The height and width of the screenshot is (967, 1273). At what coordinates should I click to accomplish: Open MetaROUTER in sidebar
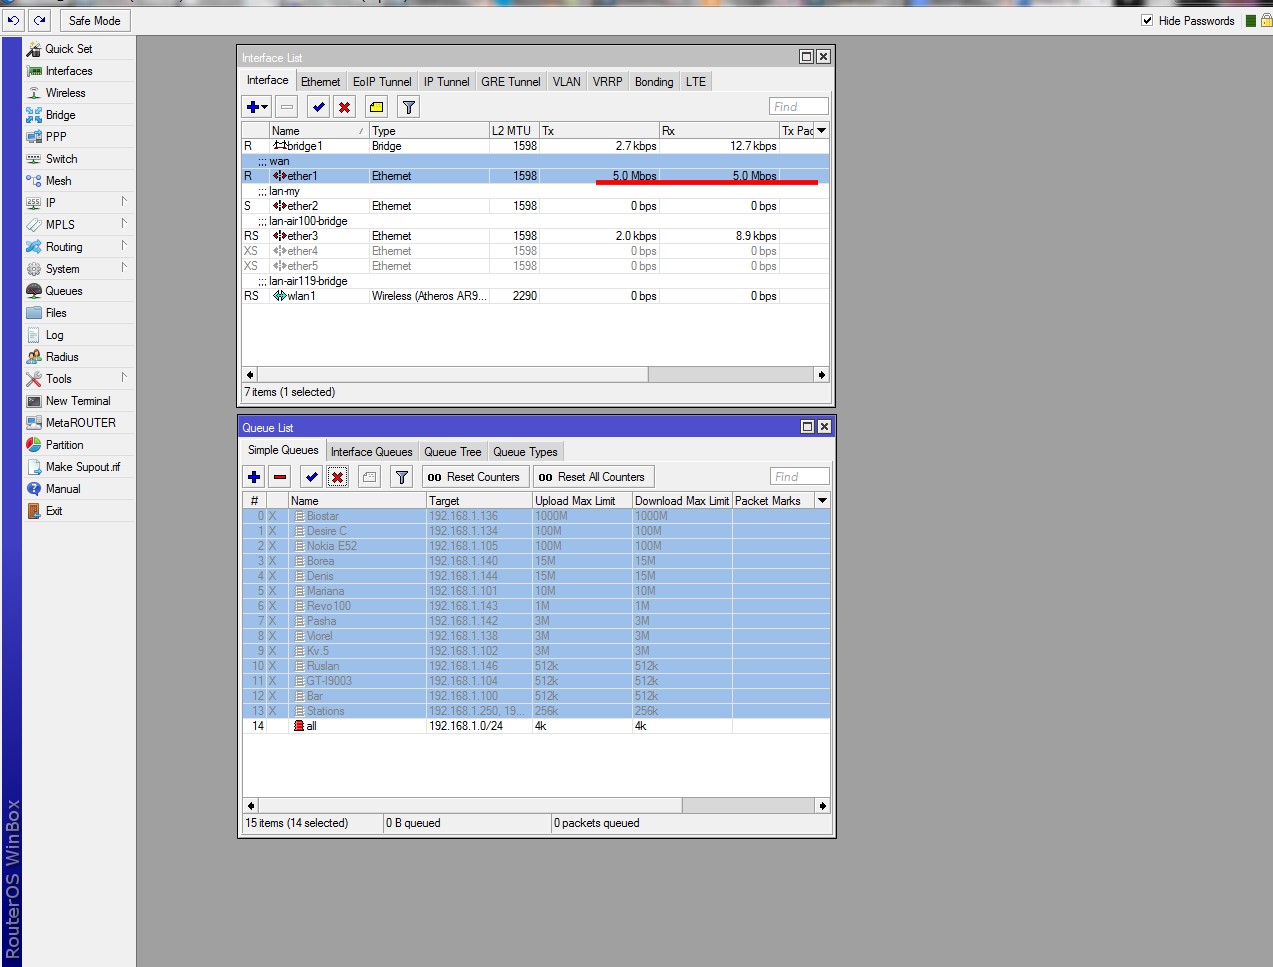[79, 423]
